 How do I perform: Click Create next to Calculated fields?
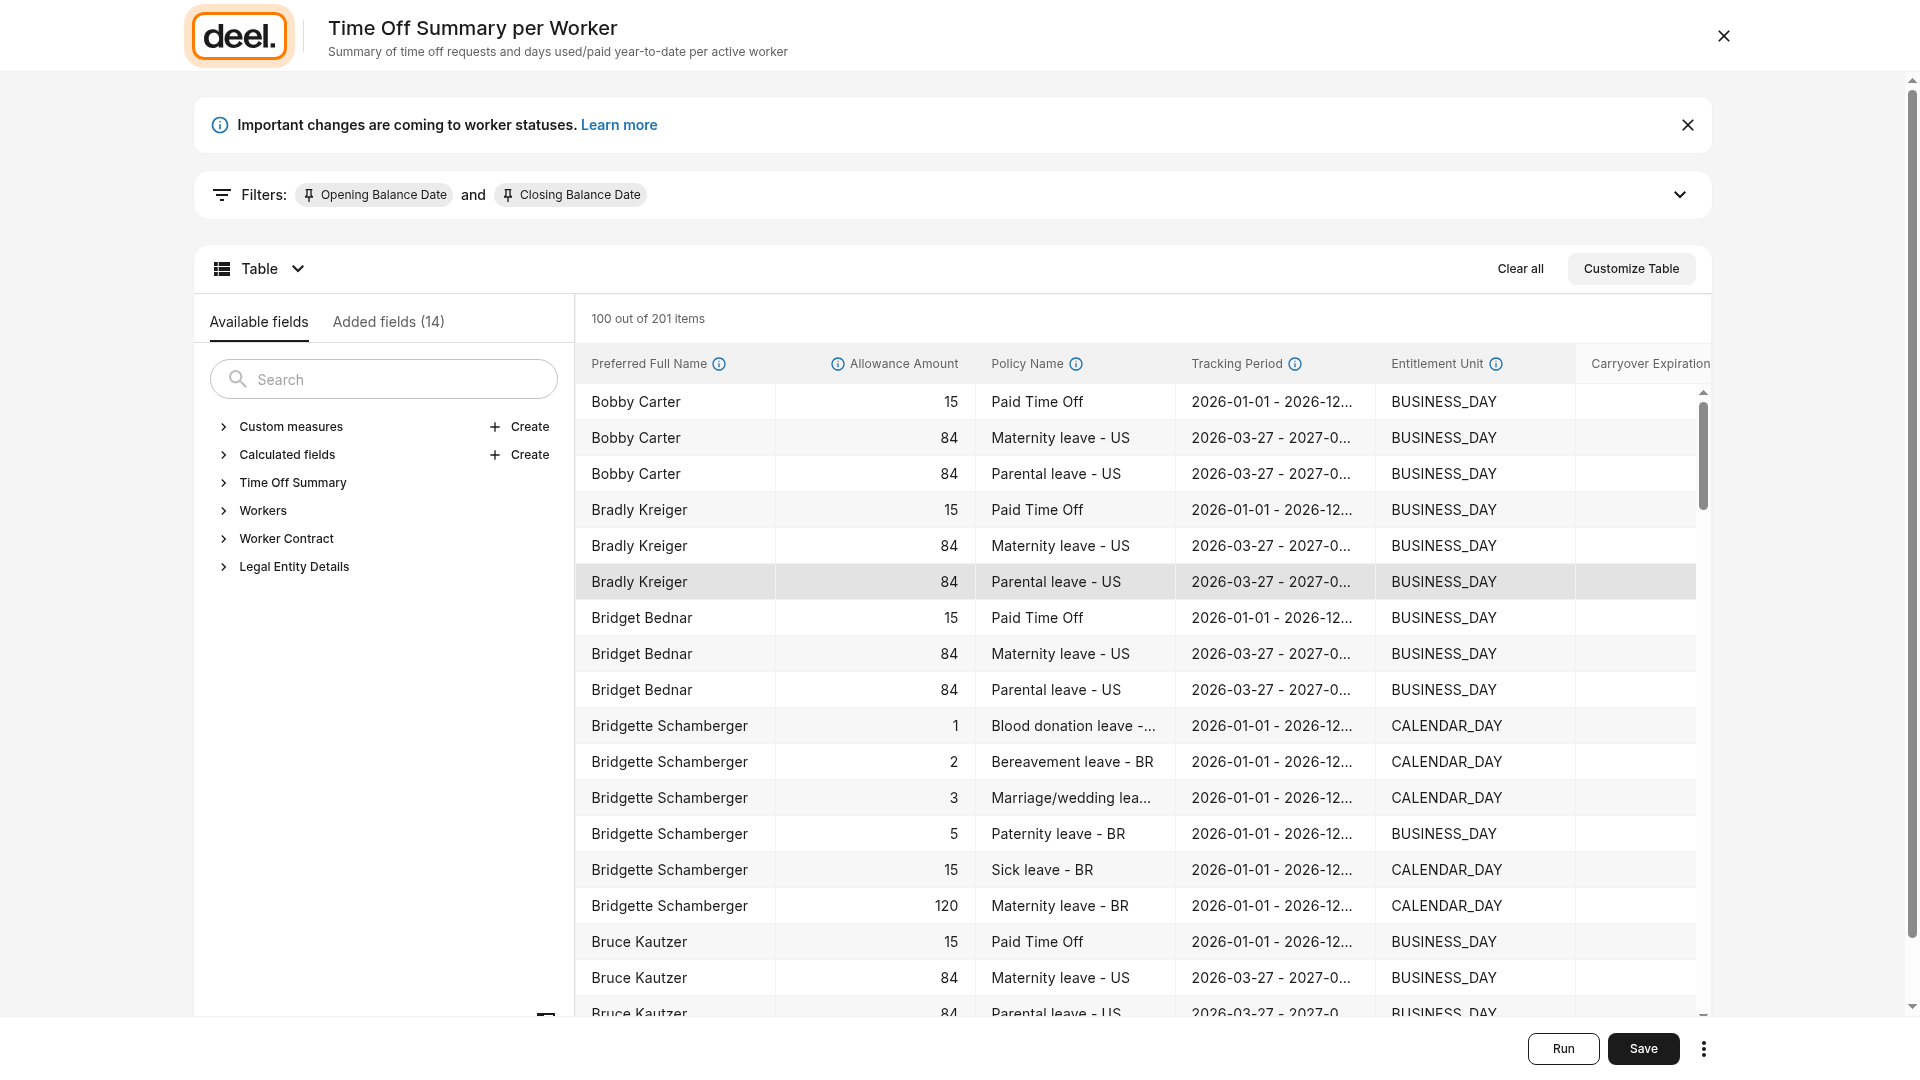pyautogui.click(x=530, y=455)
